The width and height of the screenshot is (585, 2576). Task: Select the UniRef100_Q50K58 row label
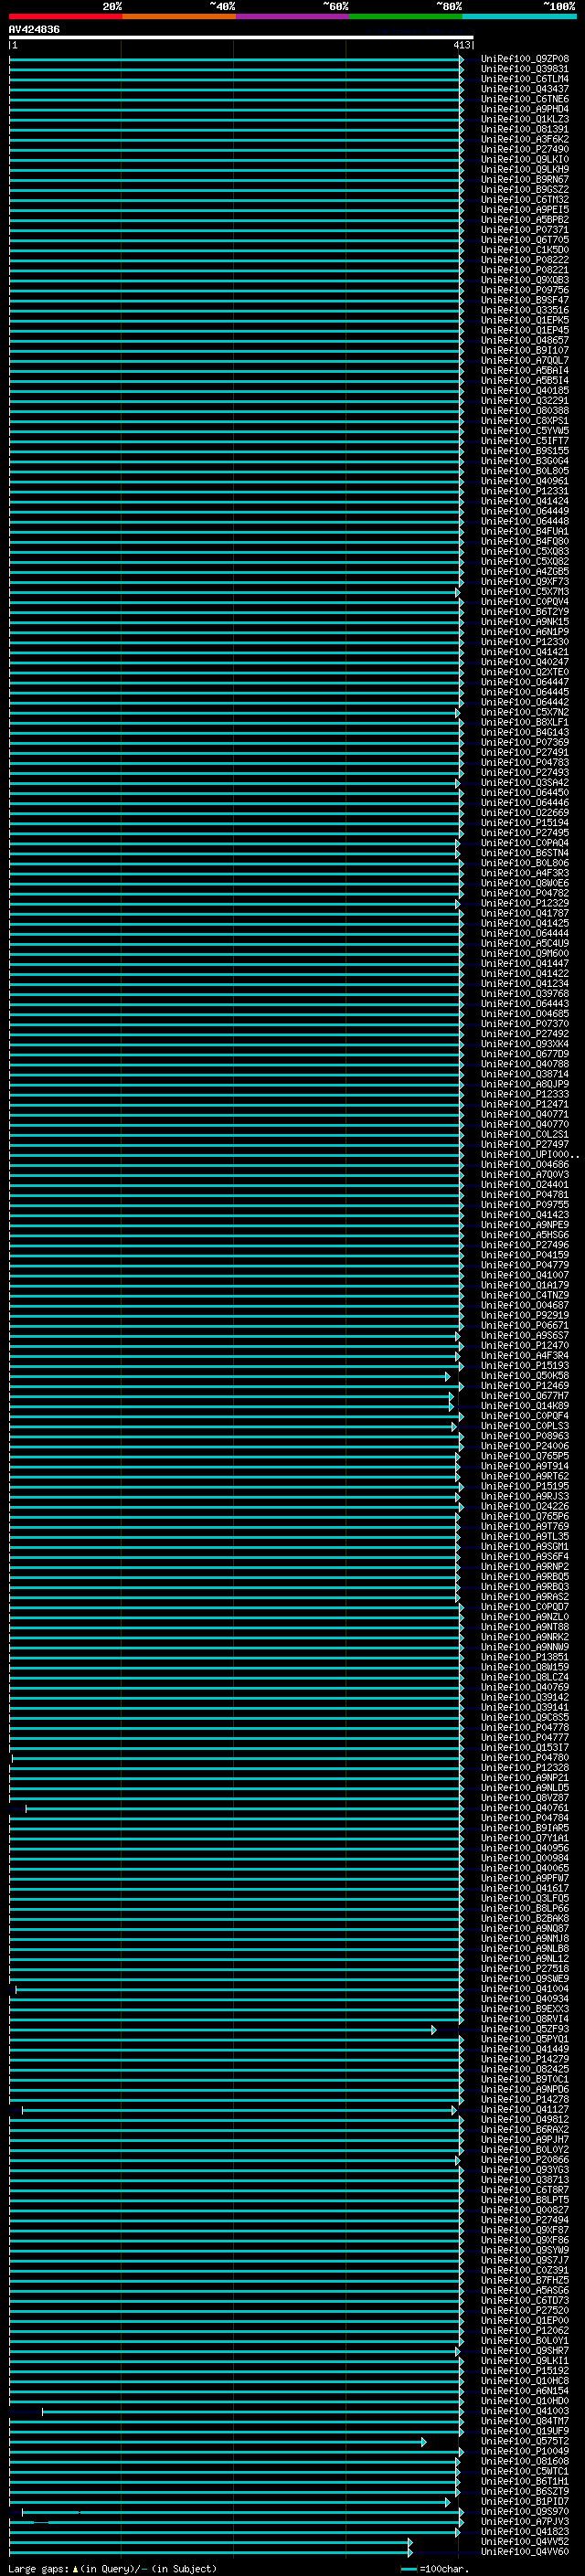tap(524, 1375)
